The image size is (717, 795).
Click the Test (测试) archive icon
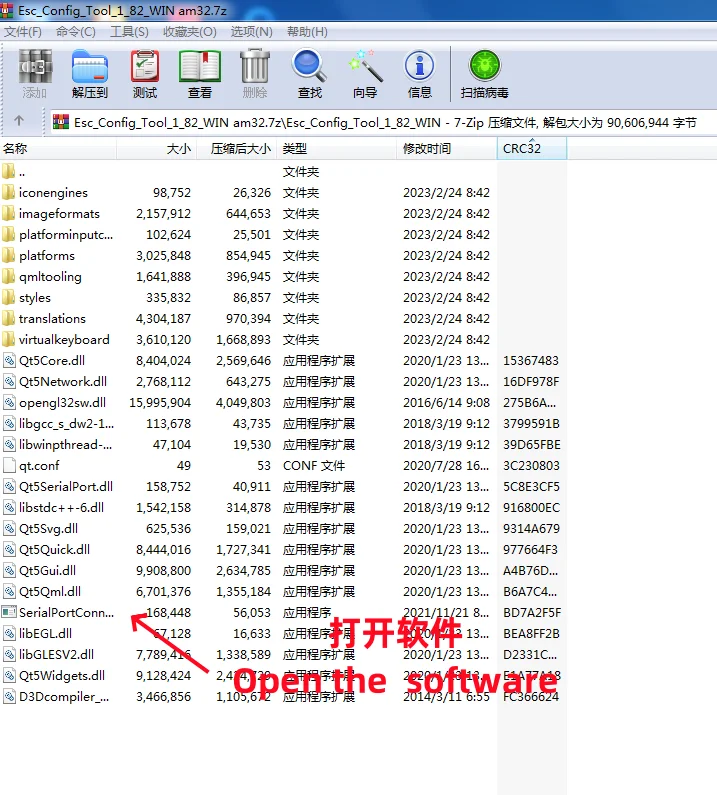click(145, 74)
